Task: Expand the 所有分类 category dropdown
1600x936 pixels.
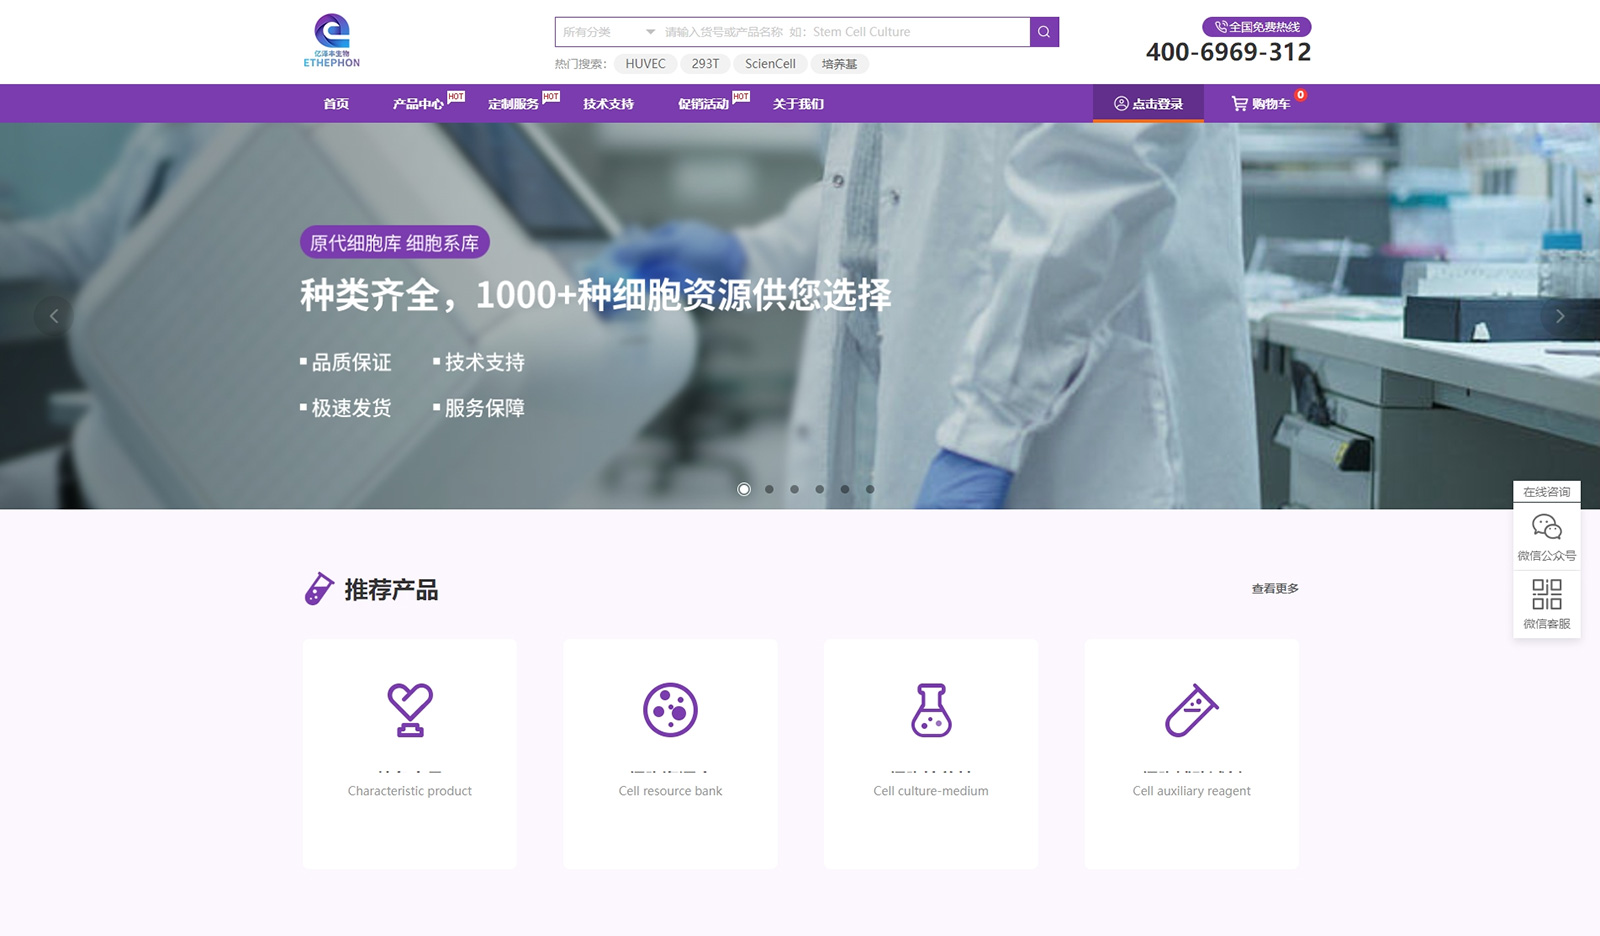Action: [x=608, y=32]
